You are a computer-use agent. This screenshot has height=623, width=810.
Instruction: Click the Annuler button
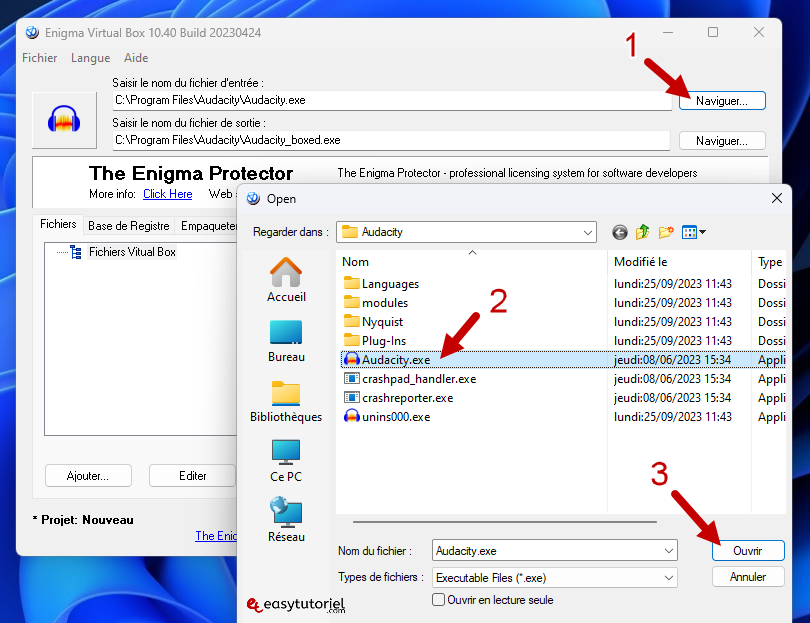point(747,577)
